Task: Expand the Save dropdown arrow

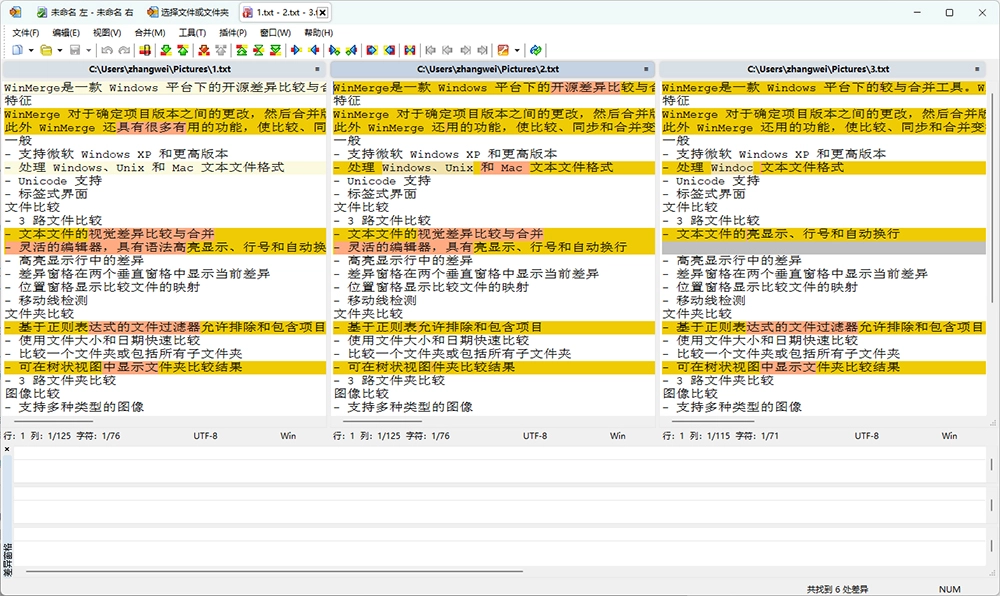Action: (89, 50)
